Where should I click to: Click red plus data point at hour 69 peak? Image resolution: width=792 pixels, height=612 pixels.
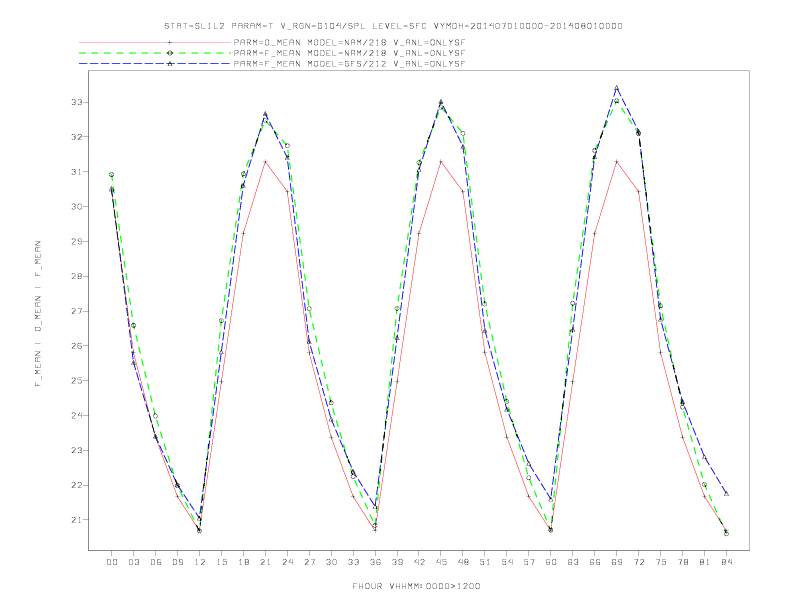(x=617, y=162)
